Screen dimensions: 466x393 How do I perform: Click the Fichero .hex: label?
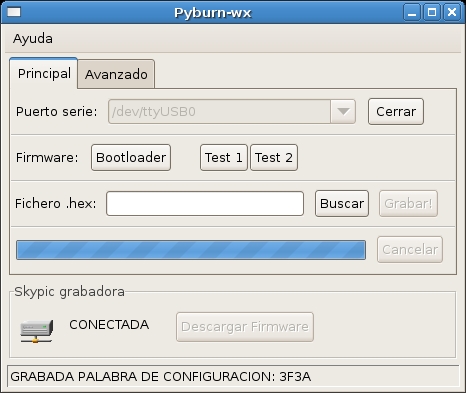pyautogui.click(x=56, y=203)
